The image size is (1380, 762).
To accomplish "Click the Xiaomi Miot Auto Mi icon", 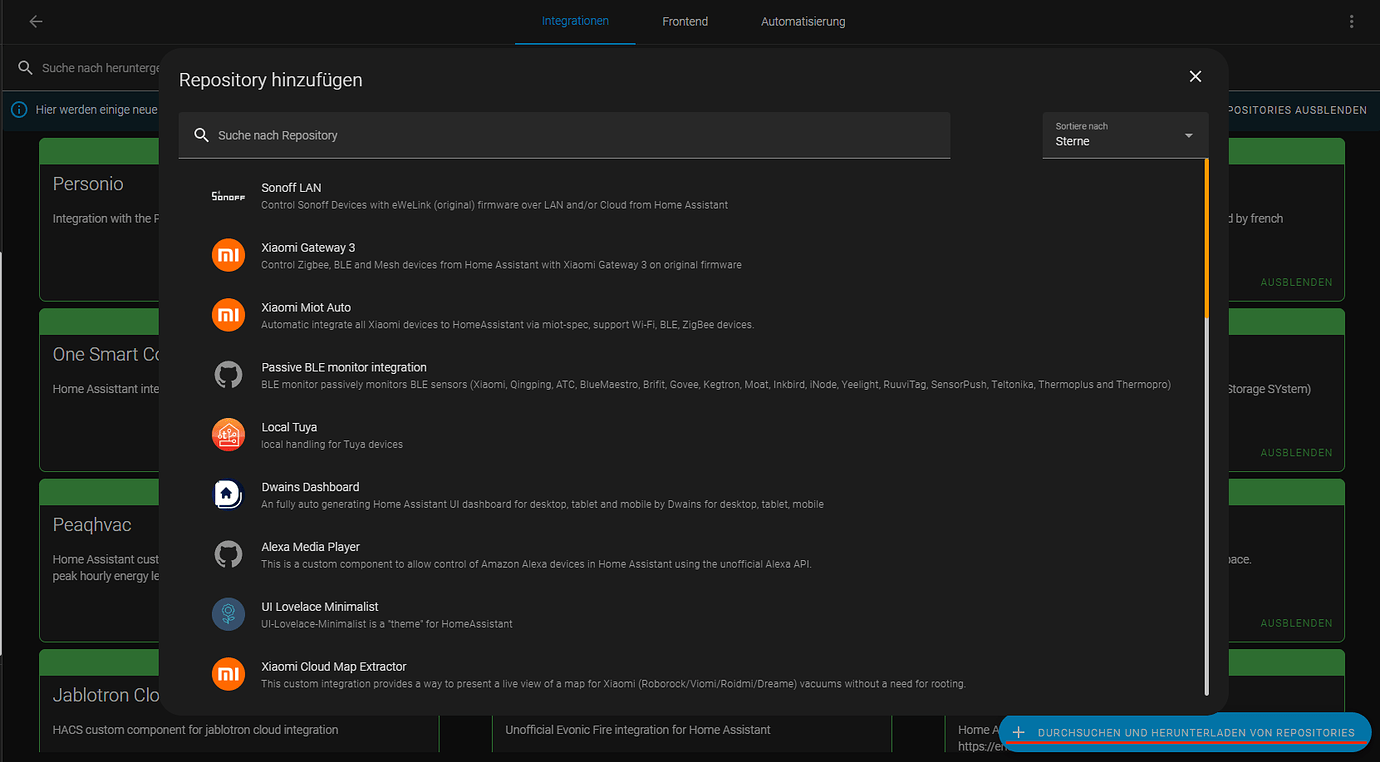I will [228, 315].
